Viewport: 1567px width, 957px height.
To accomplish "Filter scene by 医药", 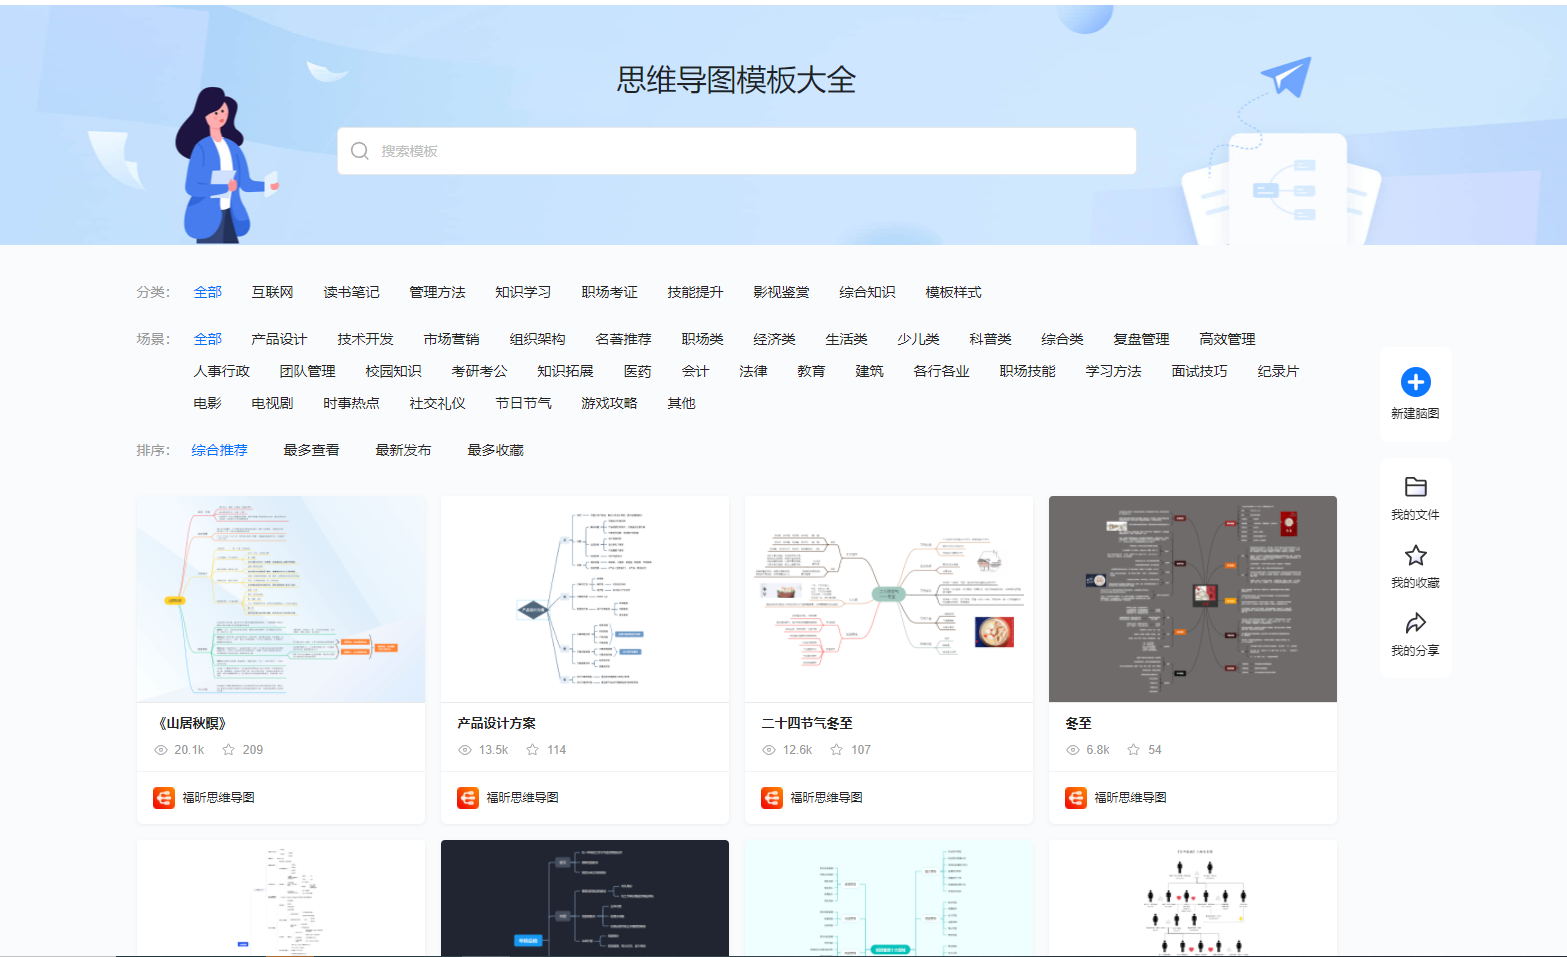I will point(638,371).
